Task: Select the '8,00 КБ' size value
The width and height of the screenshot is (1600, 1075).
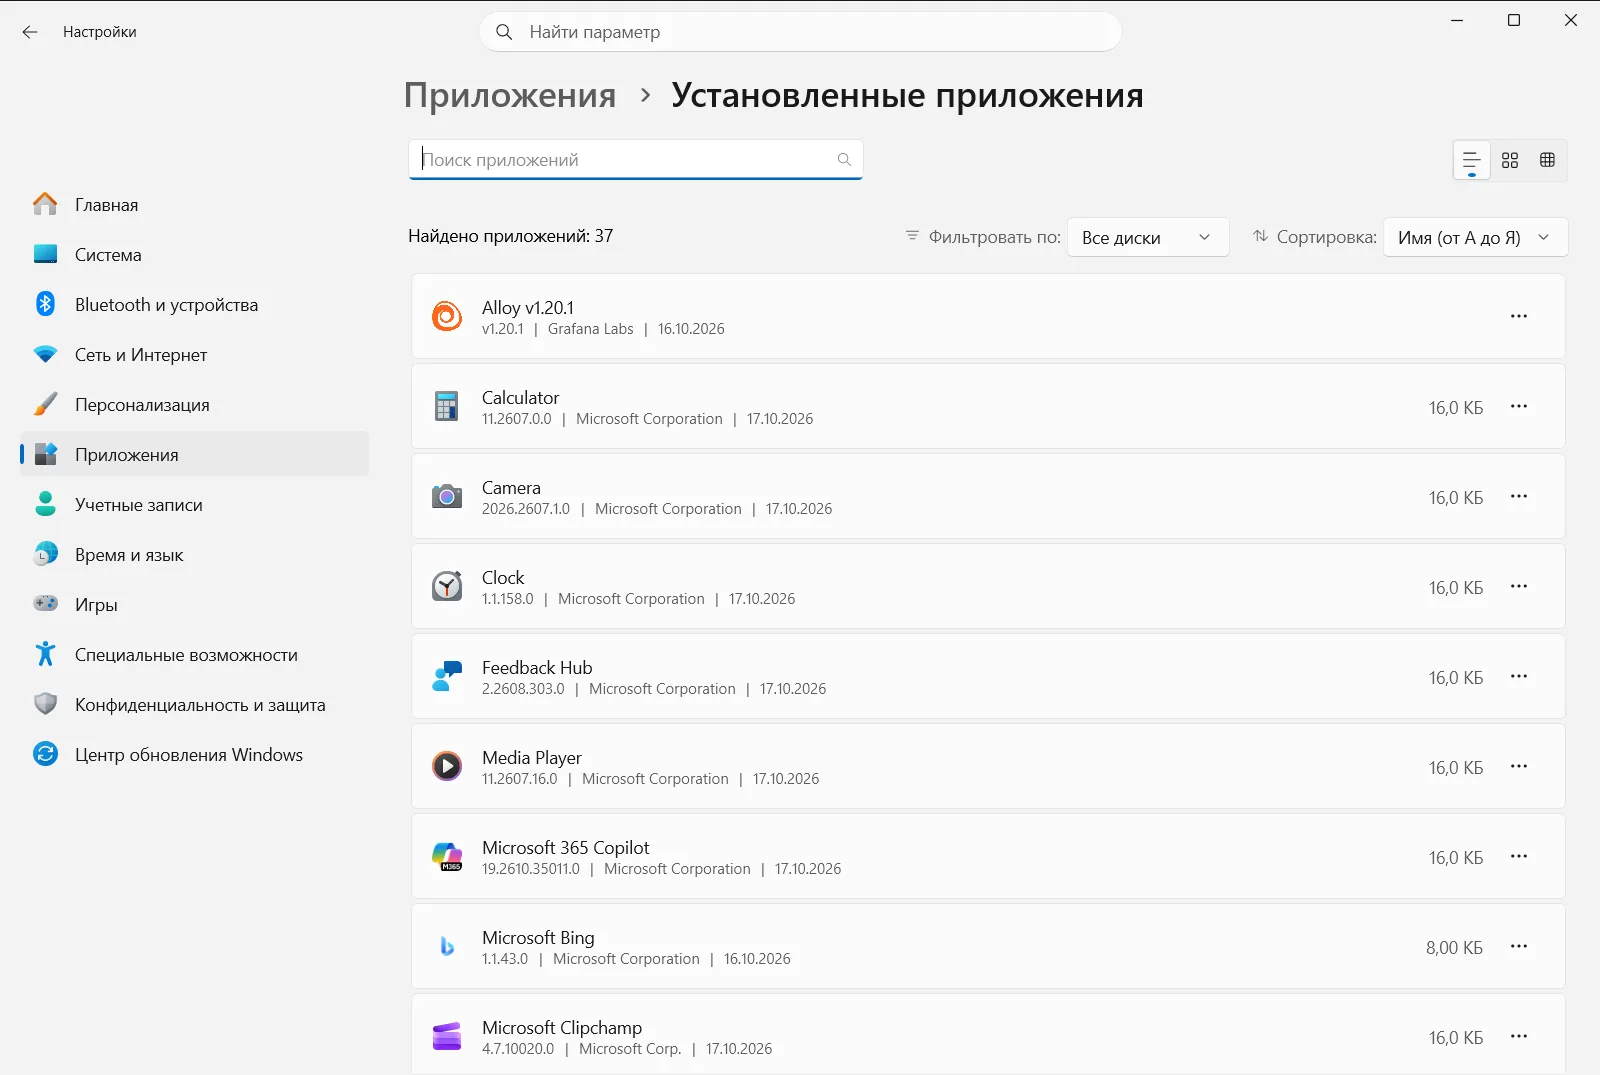Action: [x=1454, y=948]
